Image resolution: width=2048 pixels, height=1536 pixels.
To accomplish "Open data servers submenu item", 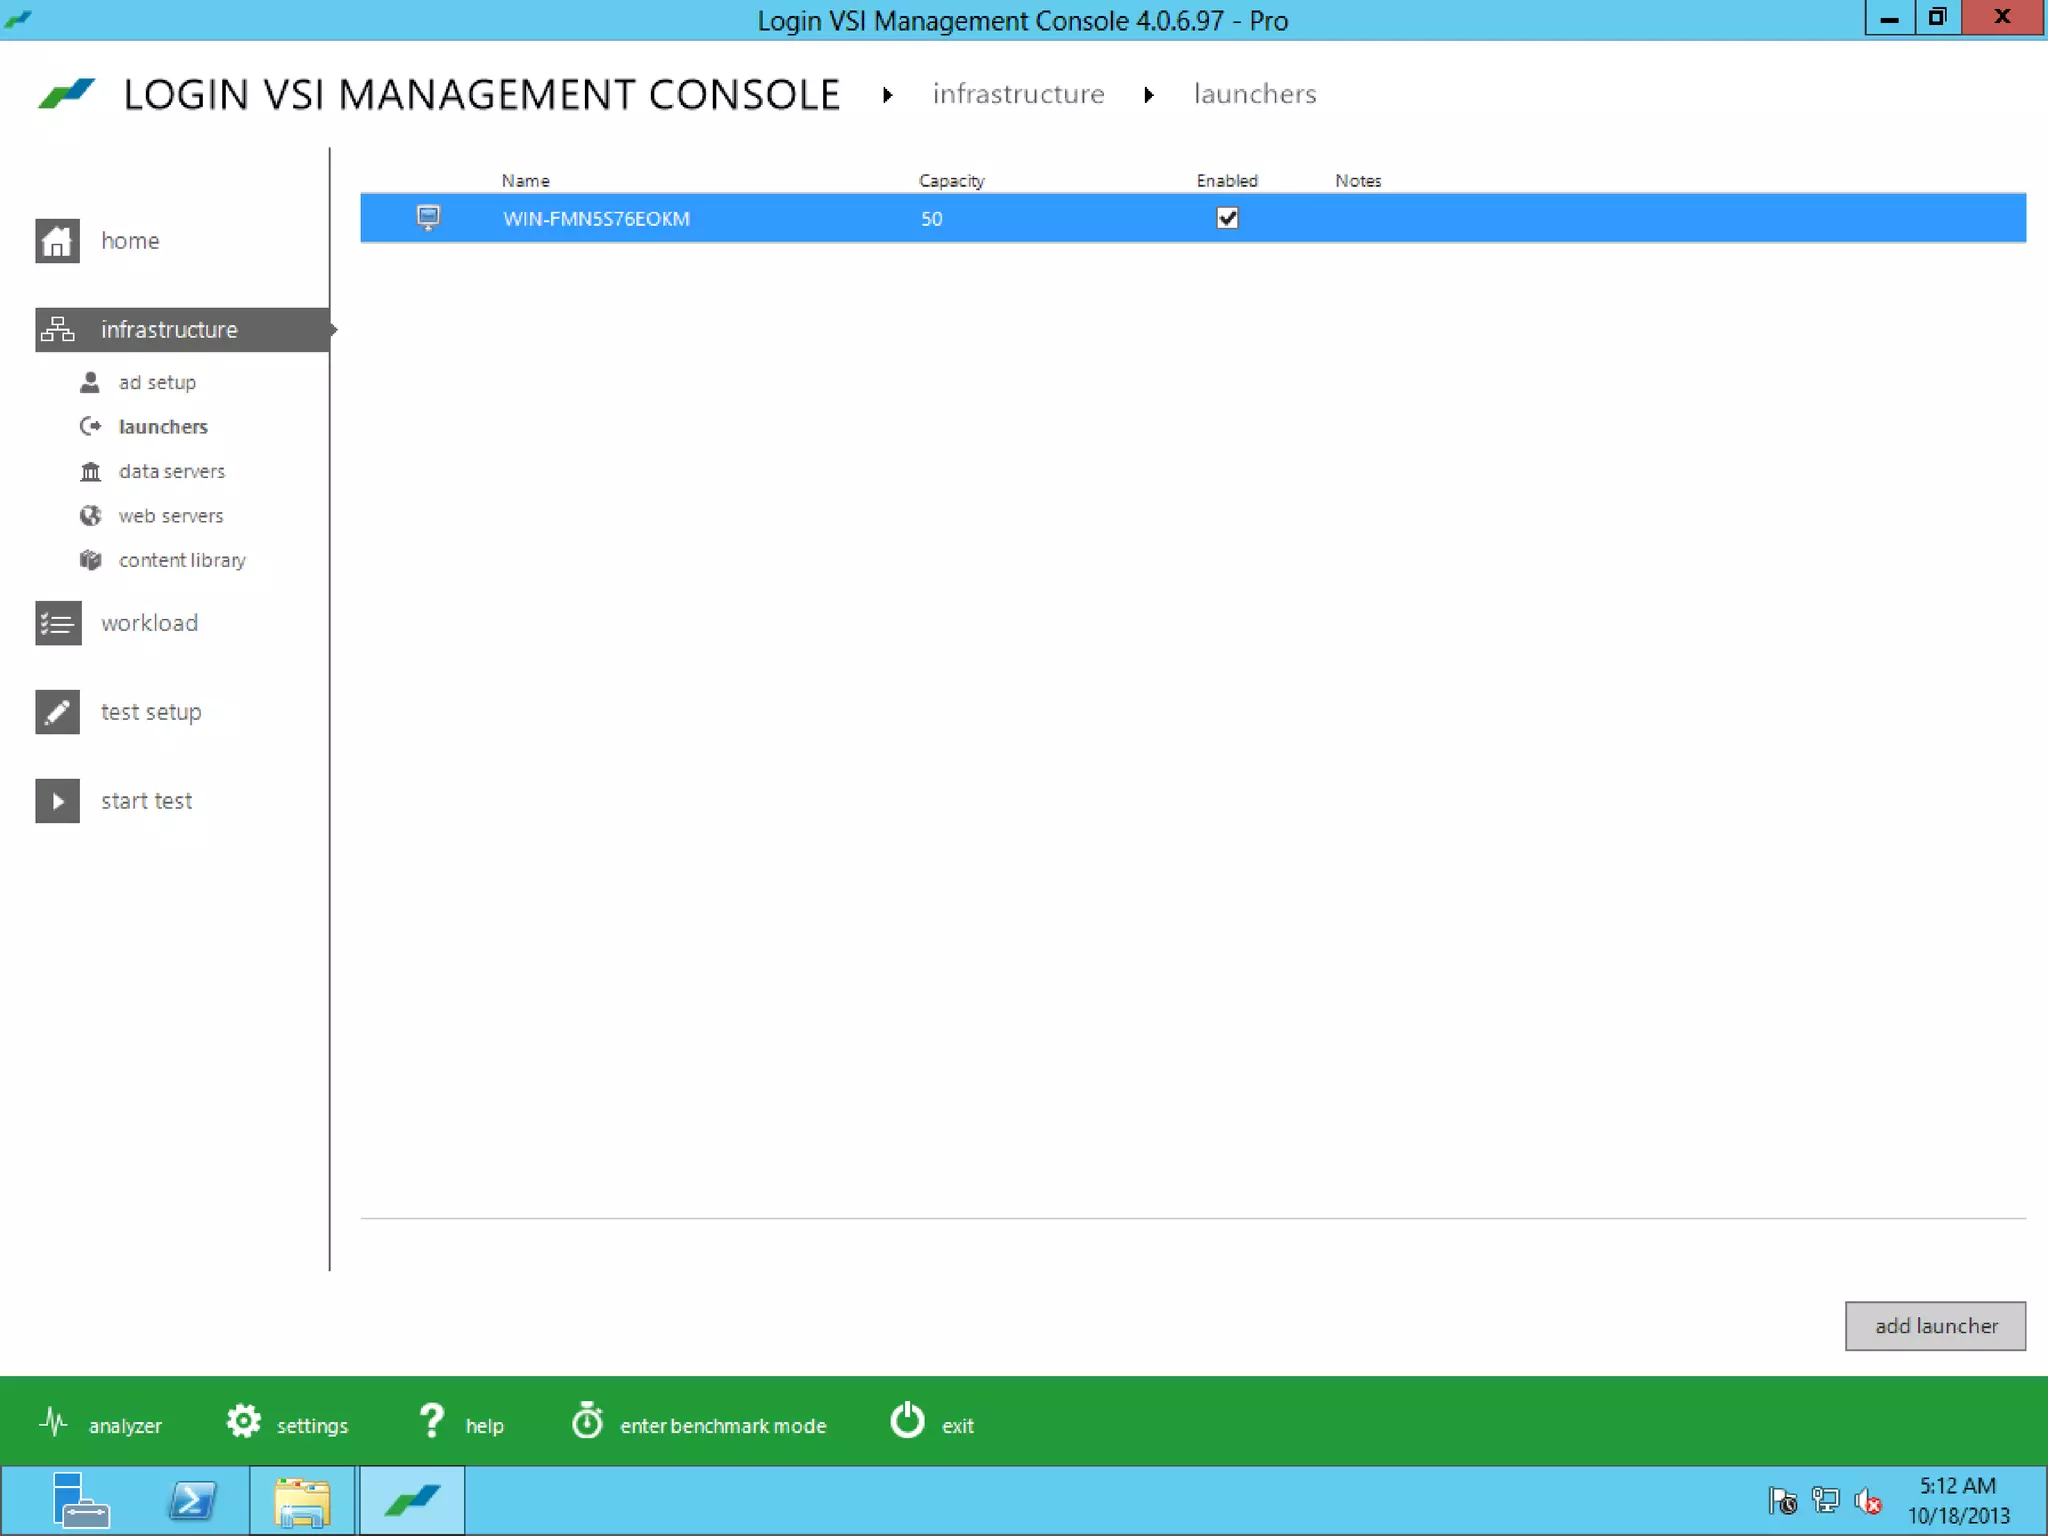I will tap(171, 471).
